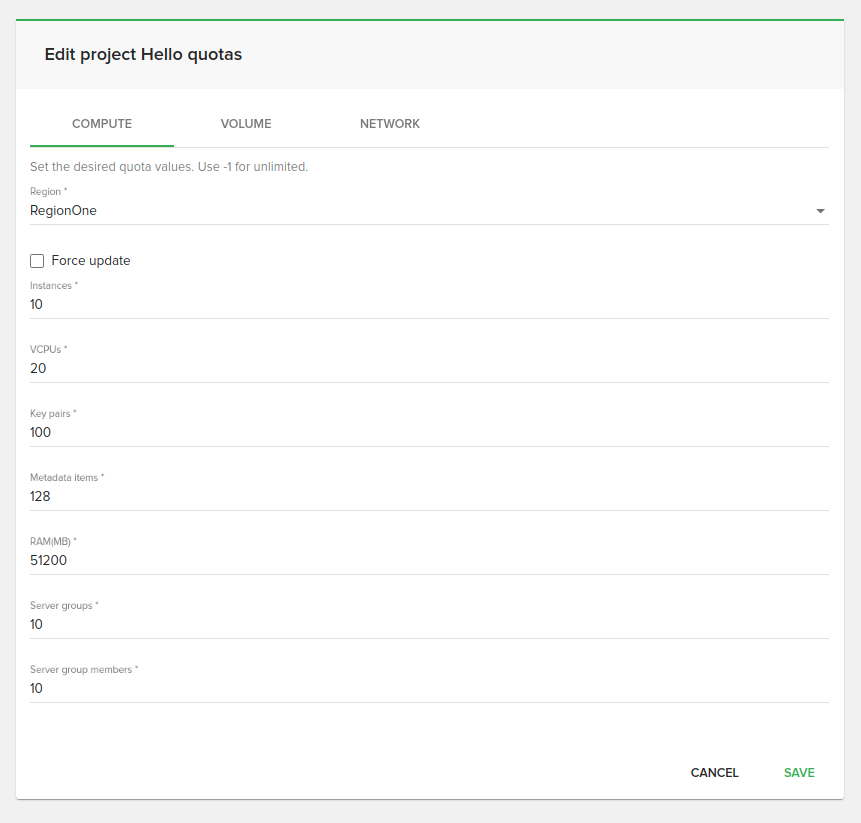
Task: Switch to the VOLUME tab
Action: (246, 123)
